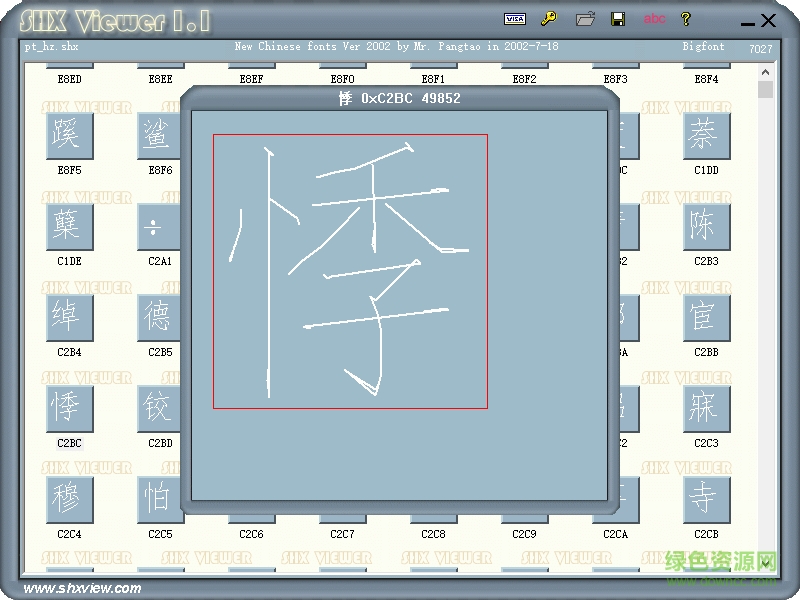Open a font file using the folder icon
The width and height of the screenshot is (800, 600).
(585, 18)
